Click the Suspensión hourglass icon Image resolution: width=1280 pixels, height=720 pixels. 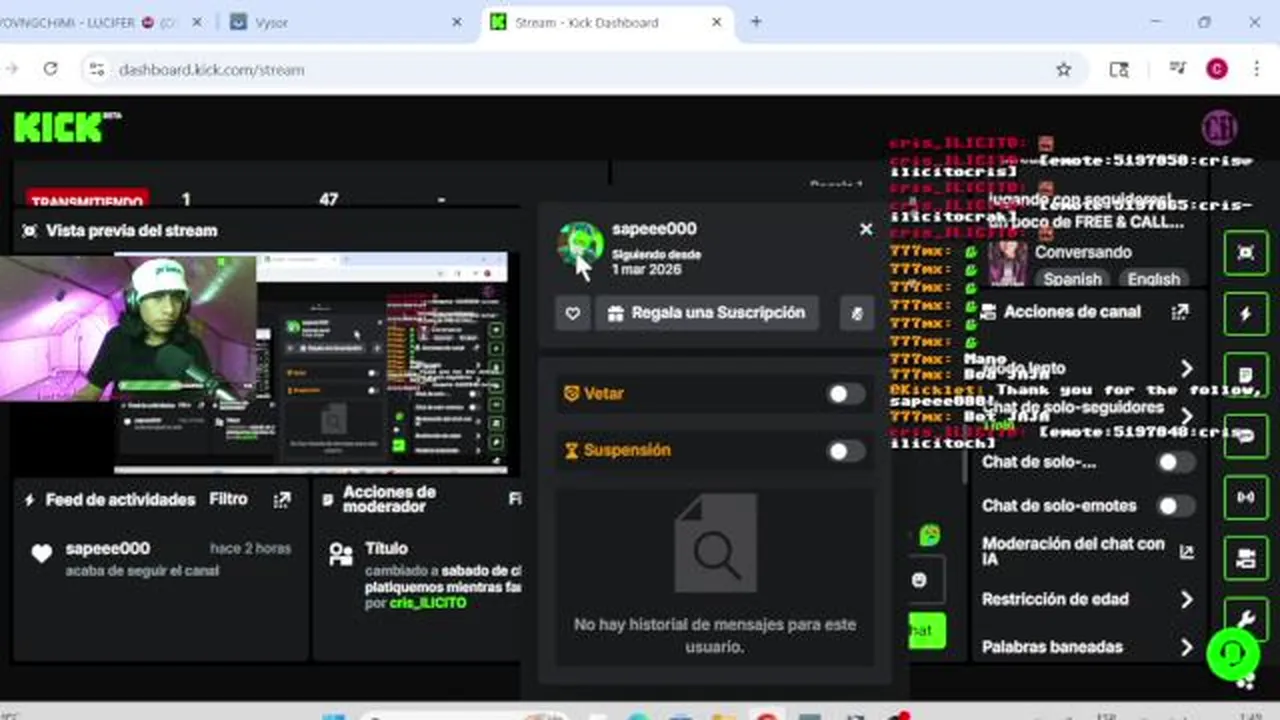[571, 451]
